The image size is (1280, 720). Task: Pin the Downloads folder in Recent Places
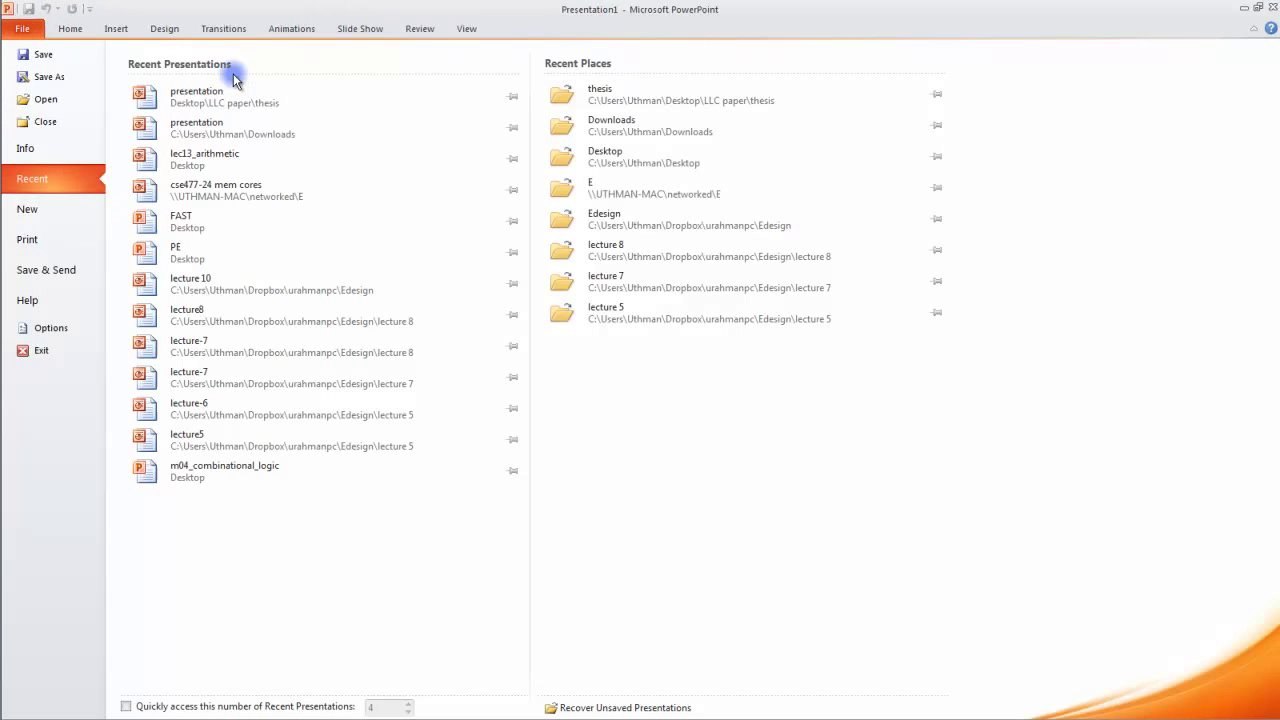pyautogui.click(x=937, y=125)
